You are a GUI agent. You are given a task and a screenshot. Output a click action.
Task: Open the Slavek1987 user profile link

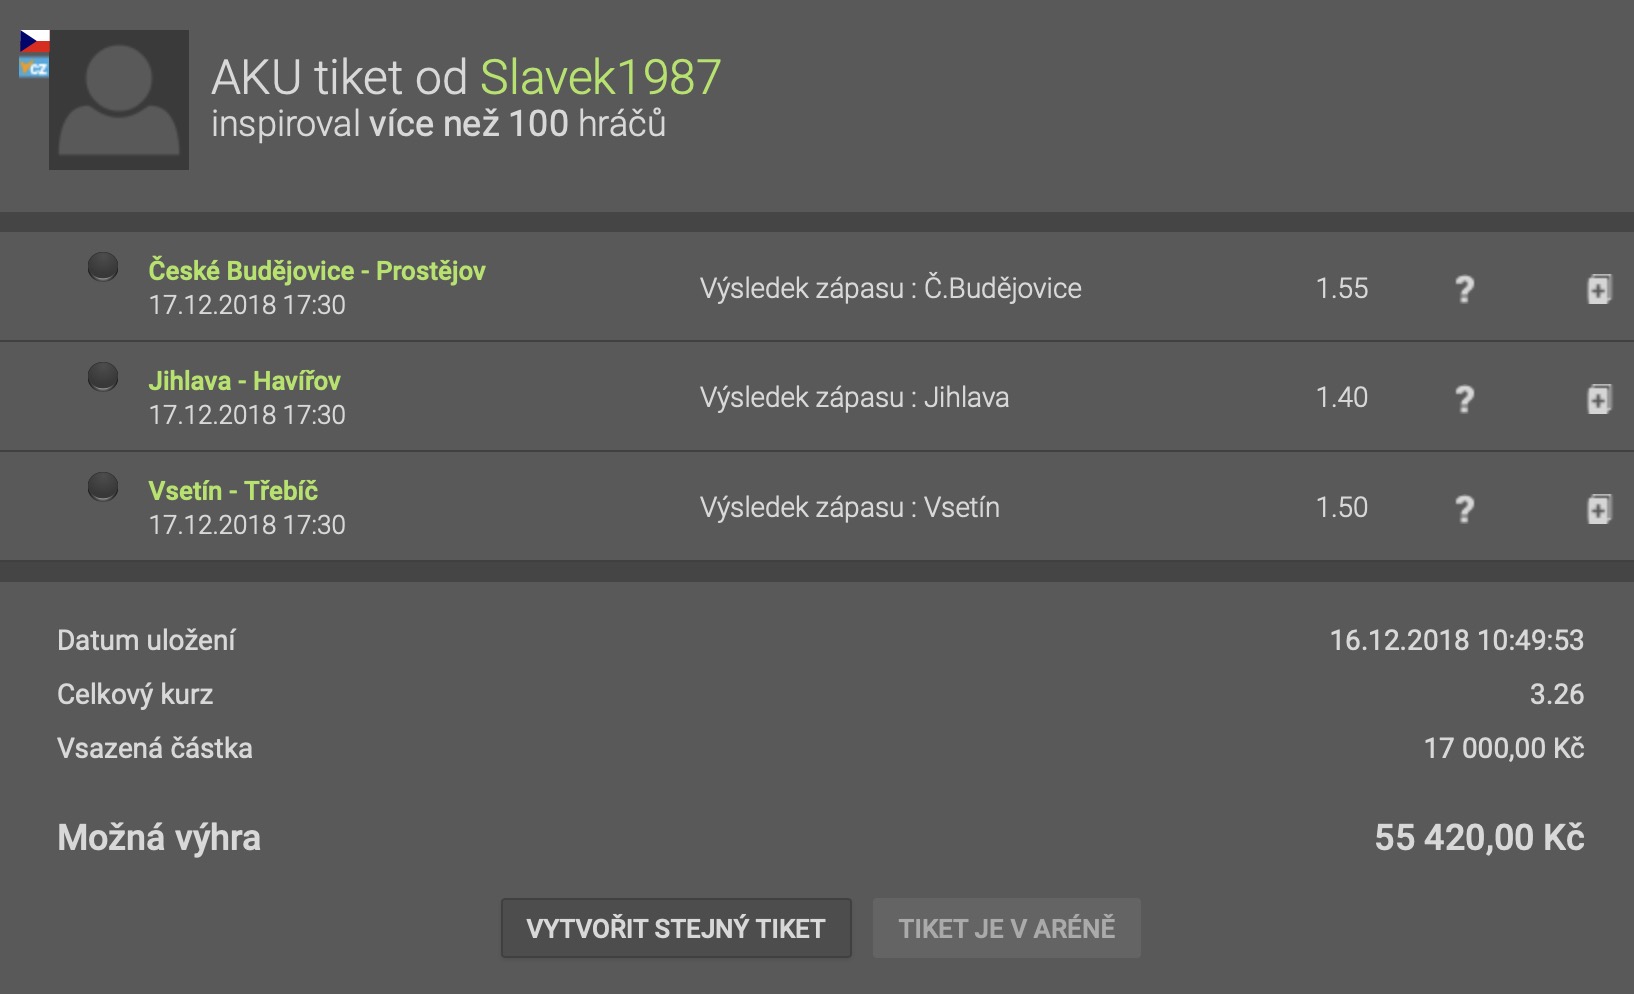[x=600, y=77]
